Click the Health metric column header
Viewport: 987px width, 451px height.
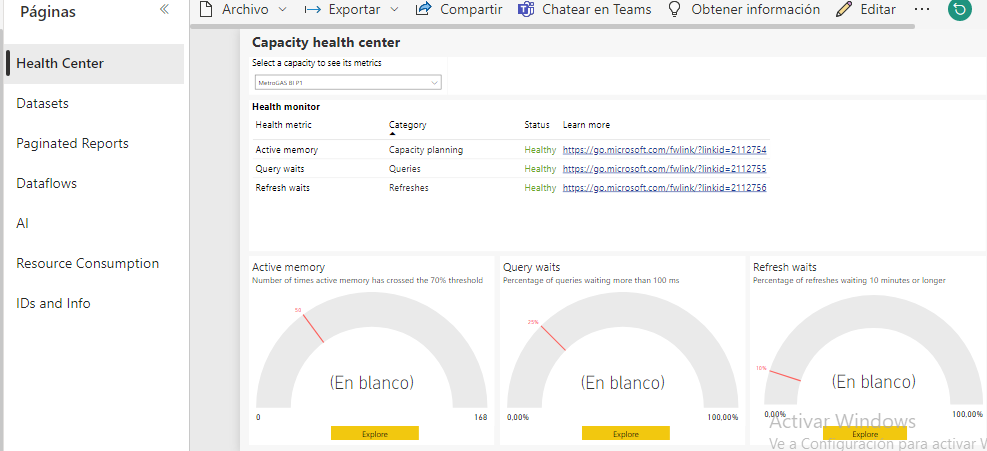tap(283, 125)
